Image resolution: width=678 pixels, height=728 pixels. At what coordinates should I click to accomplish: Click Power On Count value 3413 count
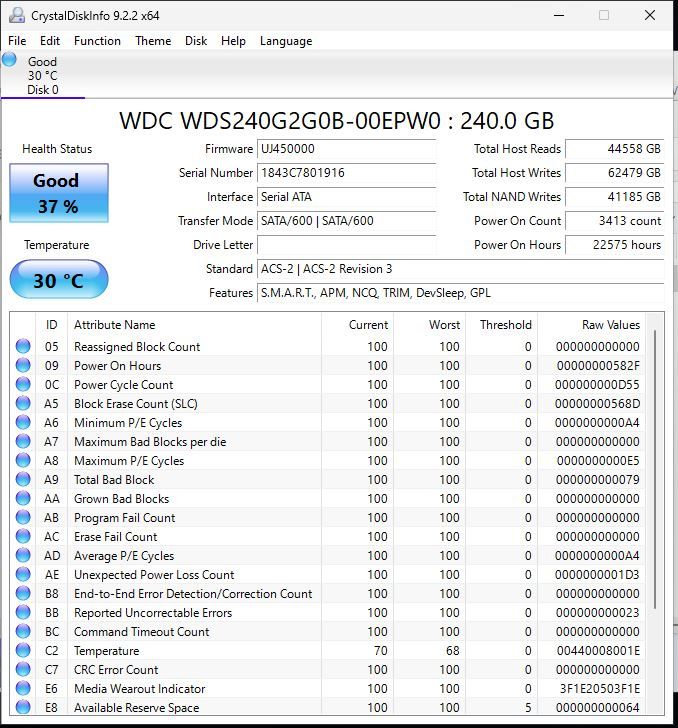(x=615, y=221)
